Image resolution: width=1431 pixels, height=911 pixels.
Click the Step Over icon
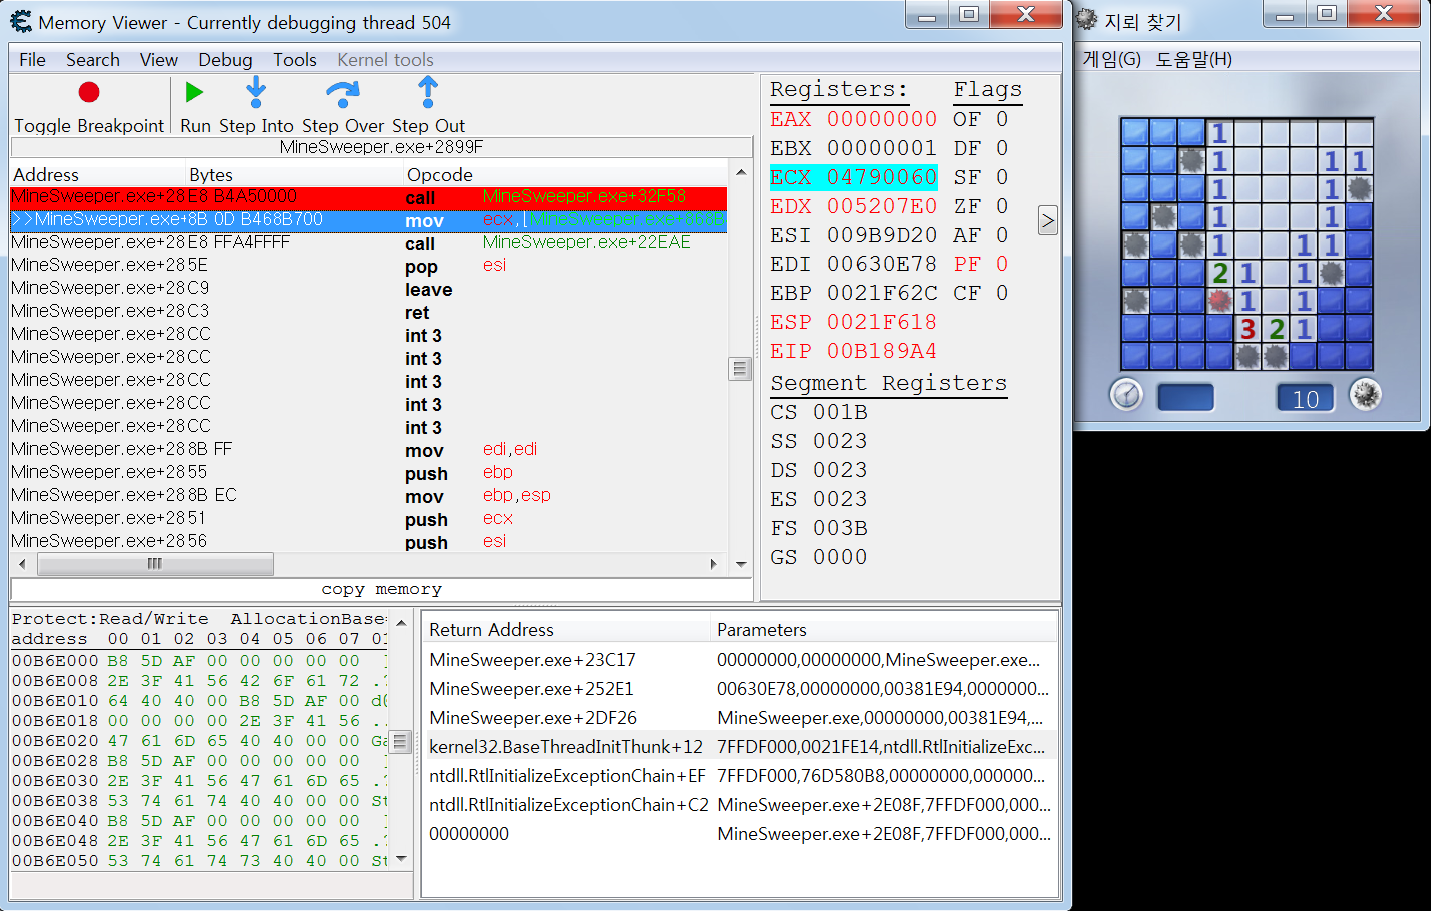(x=343, y=94)
